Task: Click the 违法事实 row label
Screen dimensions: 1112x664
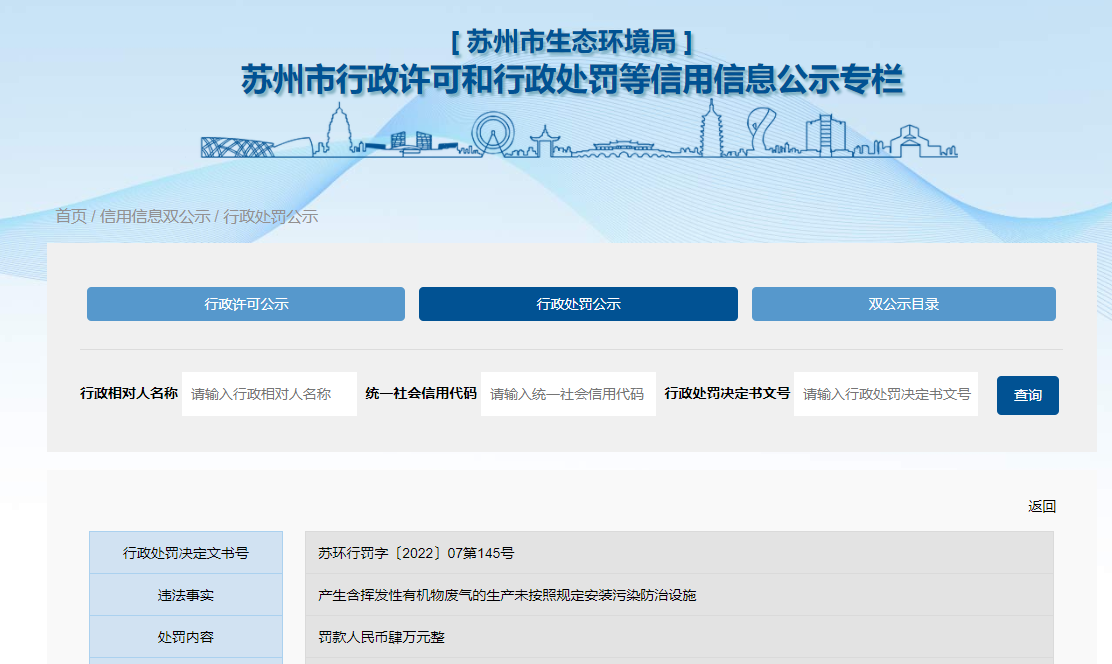Action: click(x=186, y=595)
